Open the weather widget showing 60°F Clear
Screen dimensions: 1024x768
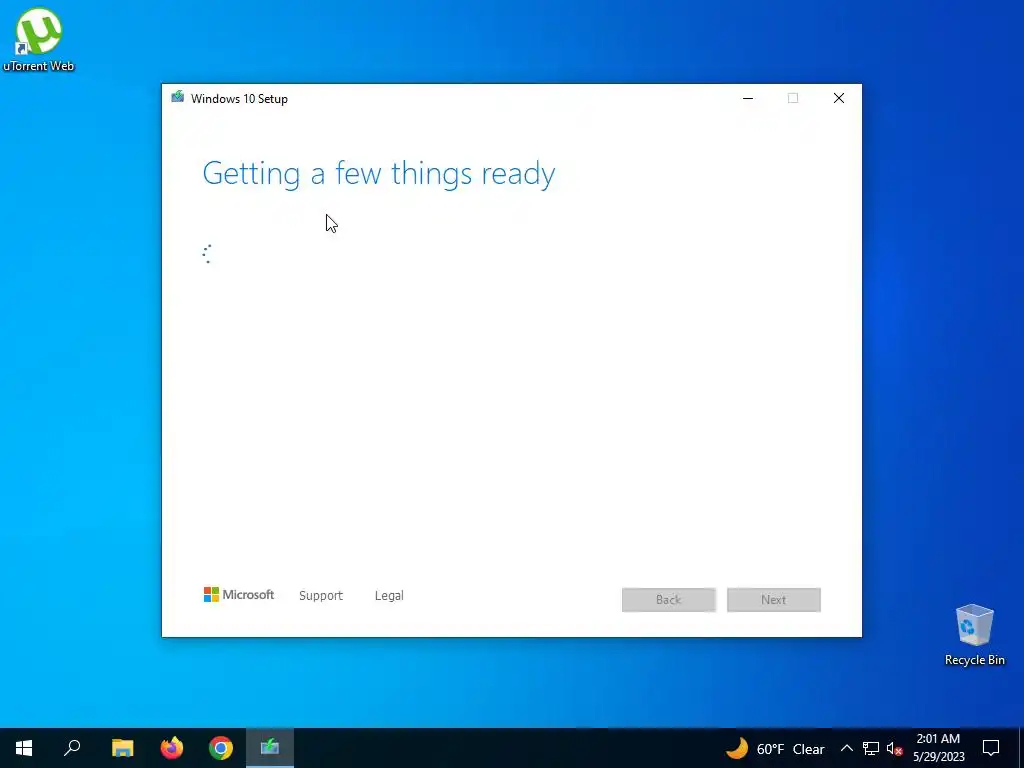(x=775, y=748)
